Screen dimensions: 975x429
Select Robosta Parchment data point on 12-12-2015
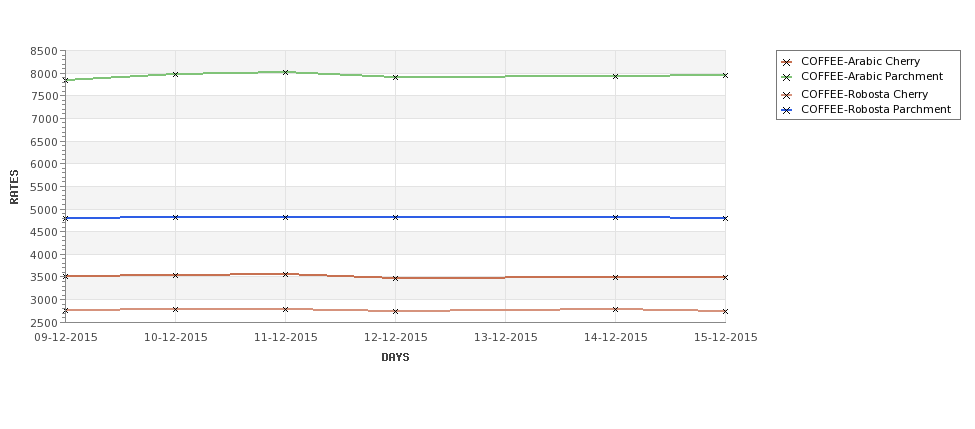coord(395,217)
